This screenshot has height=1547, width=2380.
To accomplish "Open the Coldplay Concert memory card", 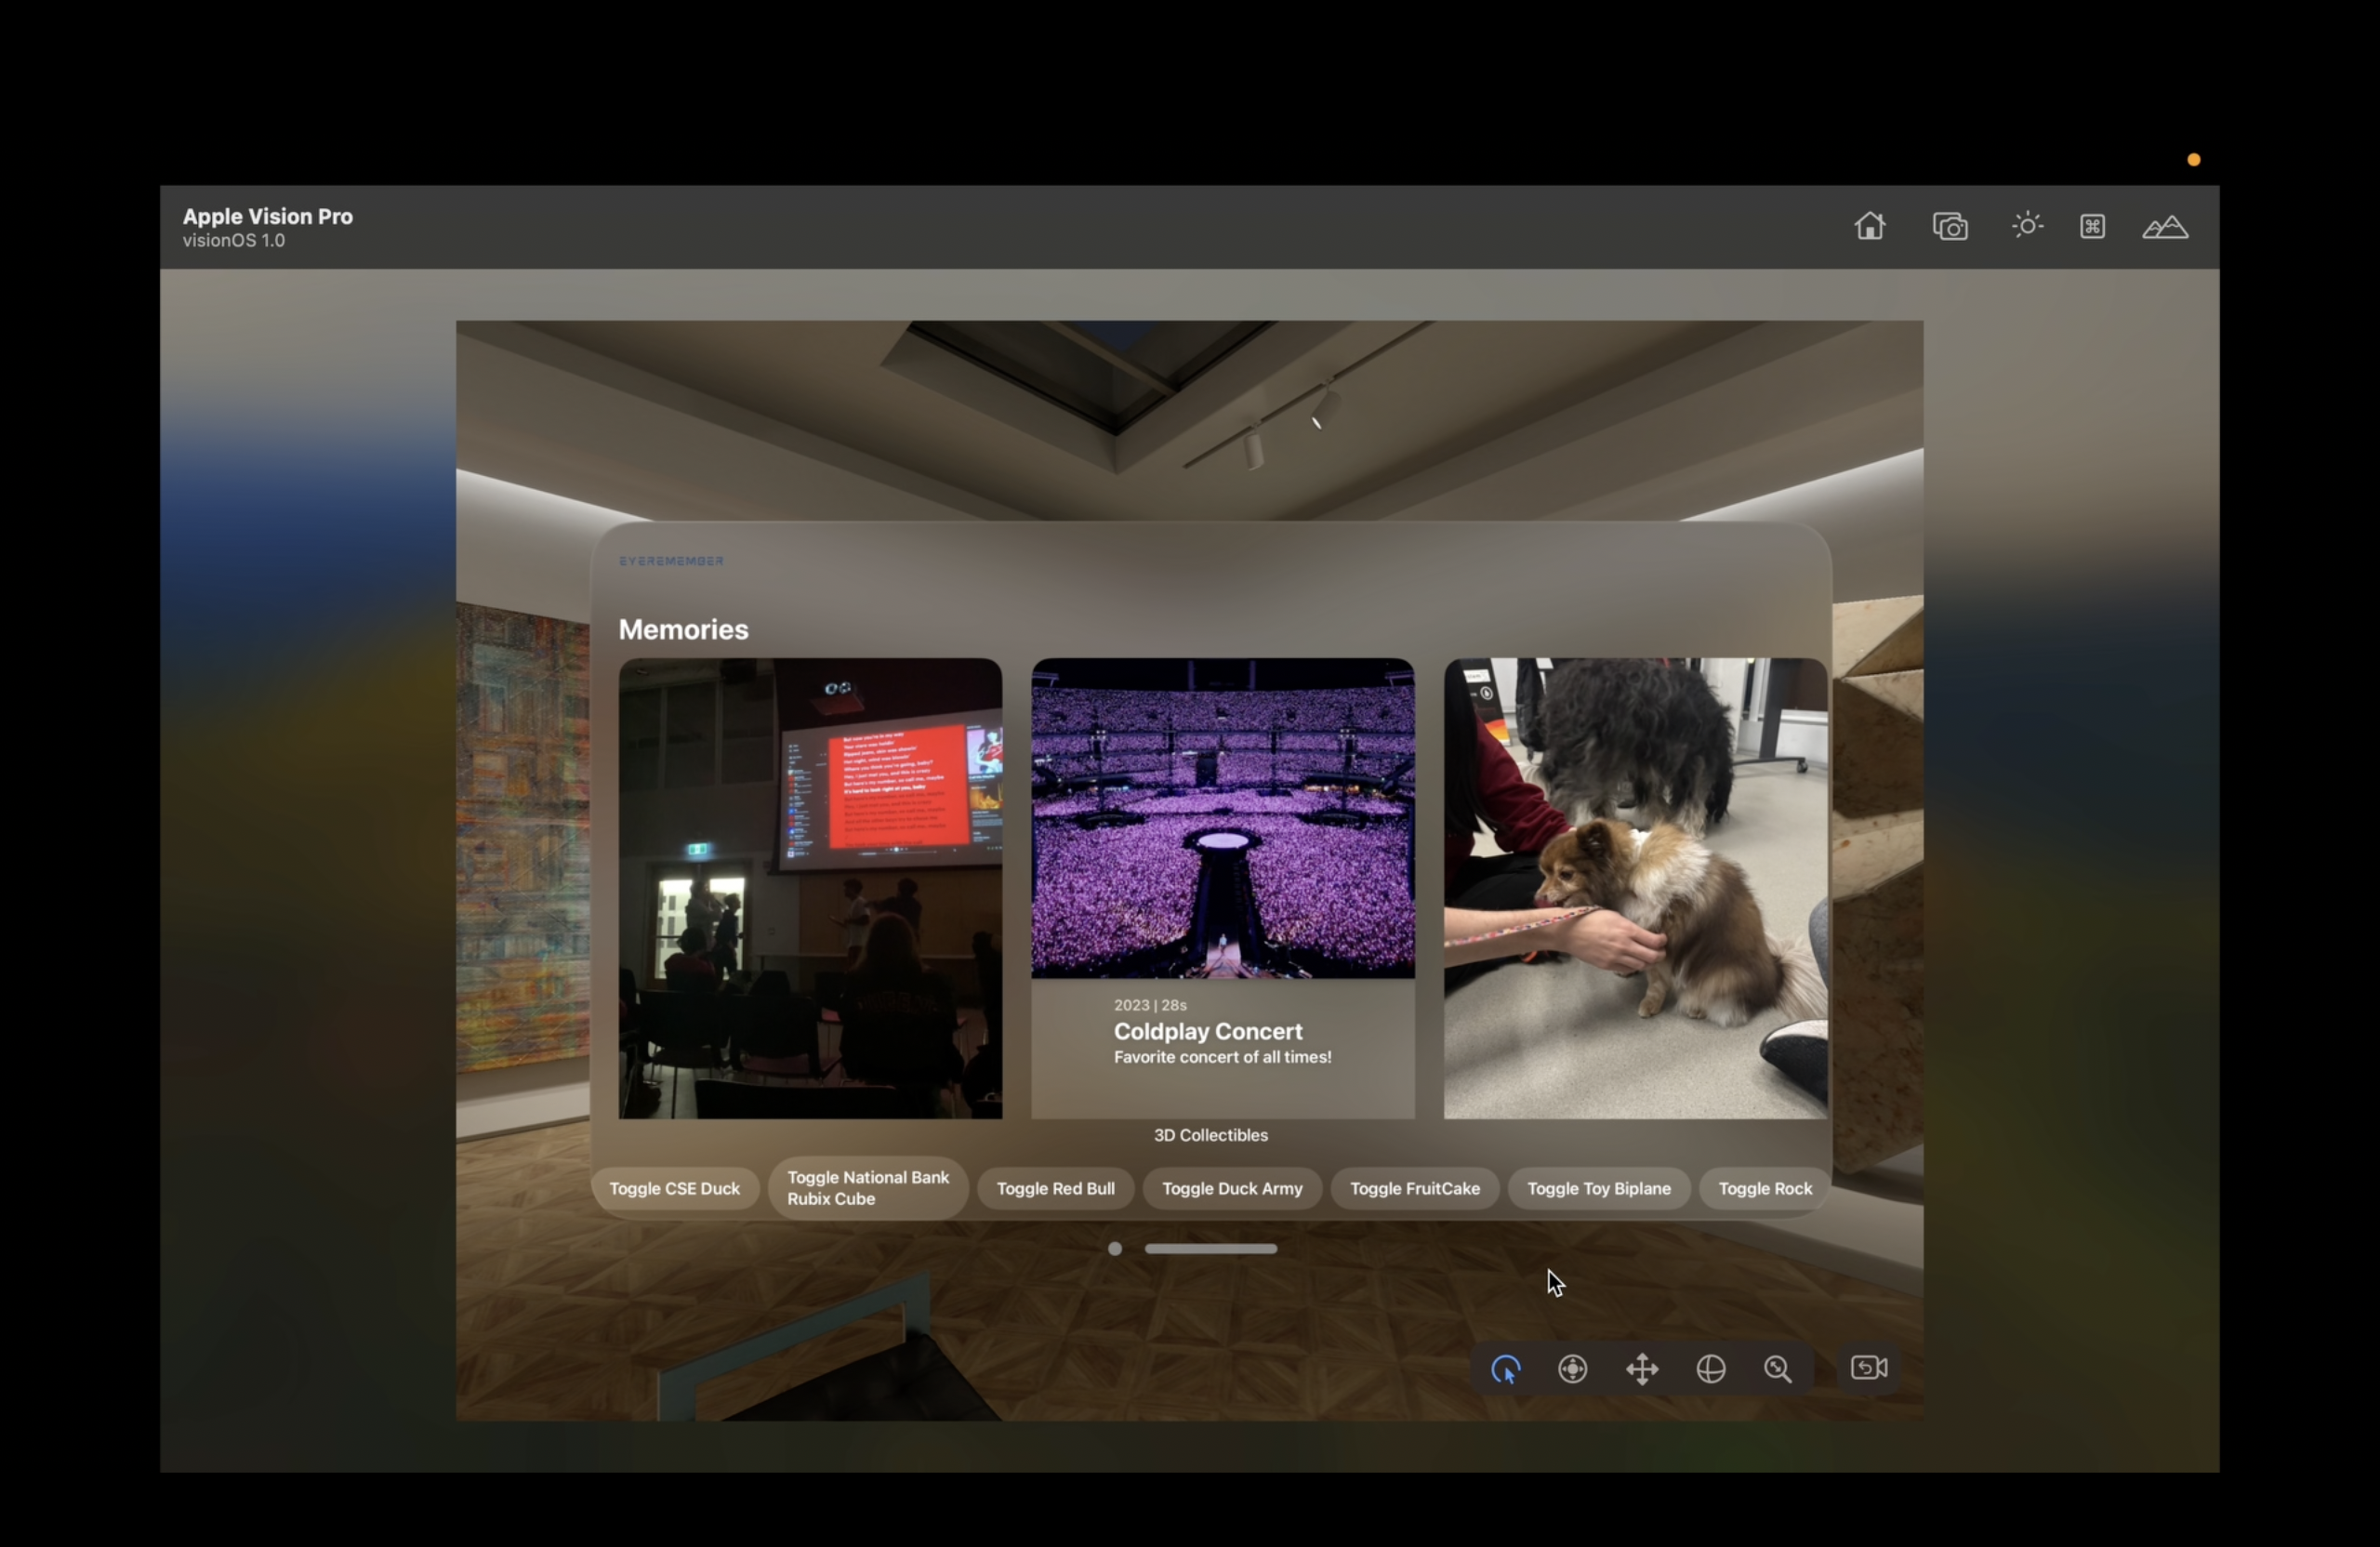I will click(x=1222, y=886).
